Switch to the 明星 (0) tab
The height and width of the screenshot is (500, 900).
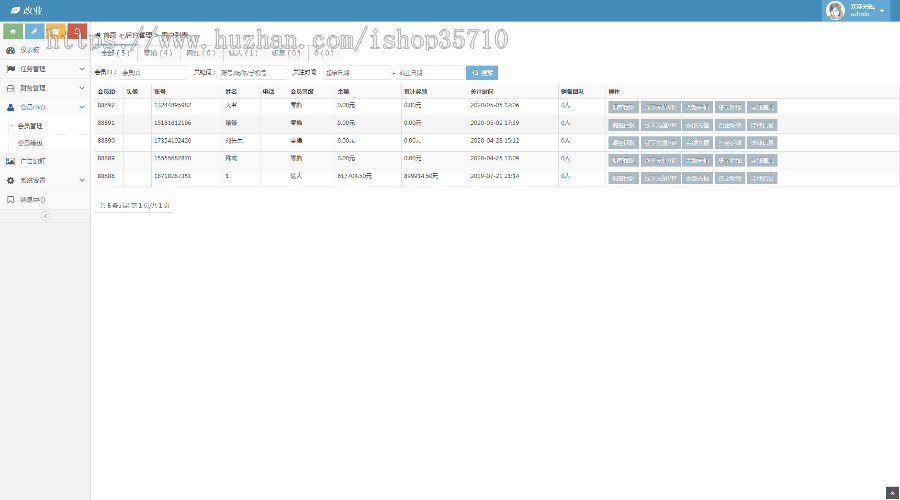pyautogui.click(x=286, y=53)
